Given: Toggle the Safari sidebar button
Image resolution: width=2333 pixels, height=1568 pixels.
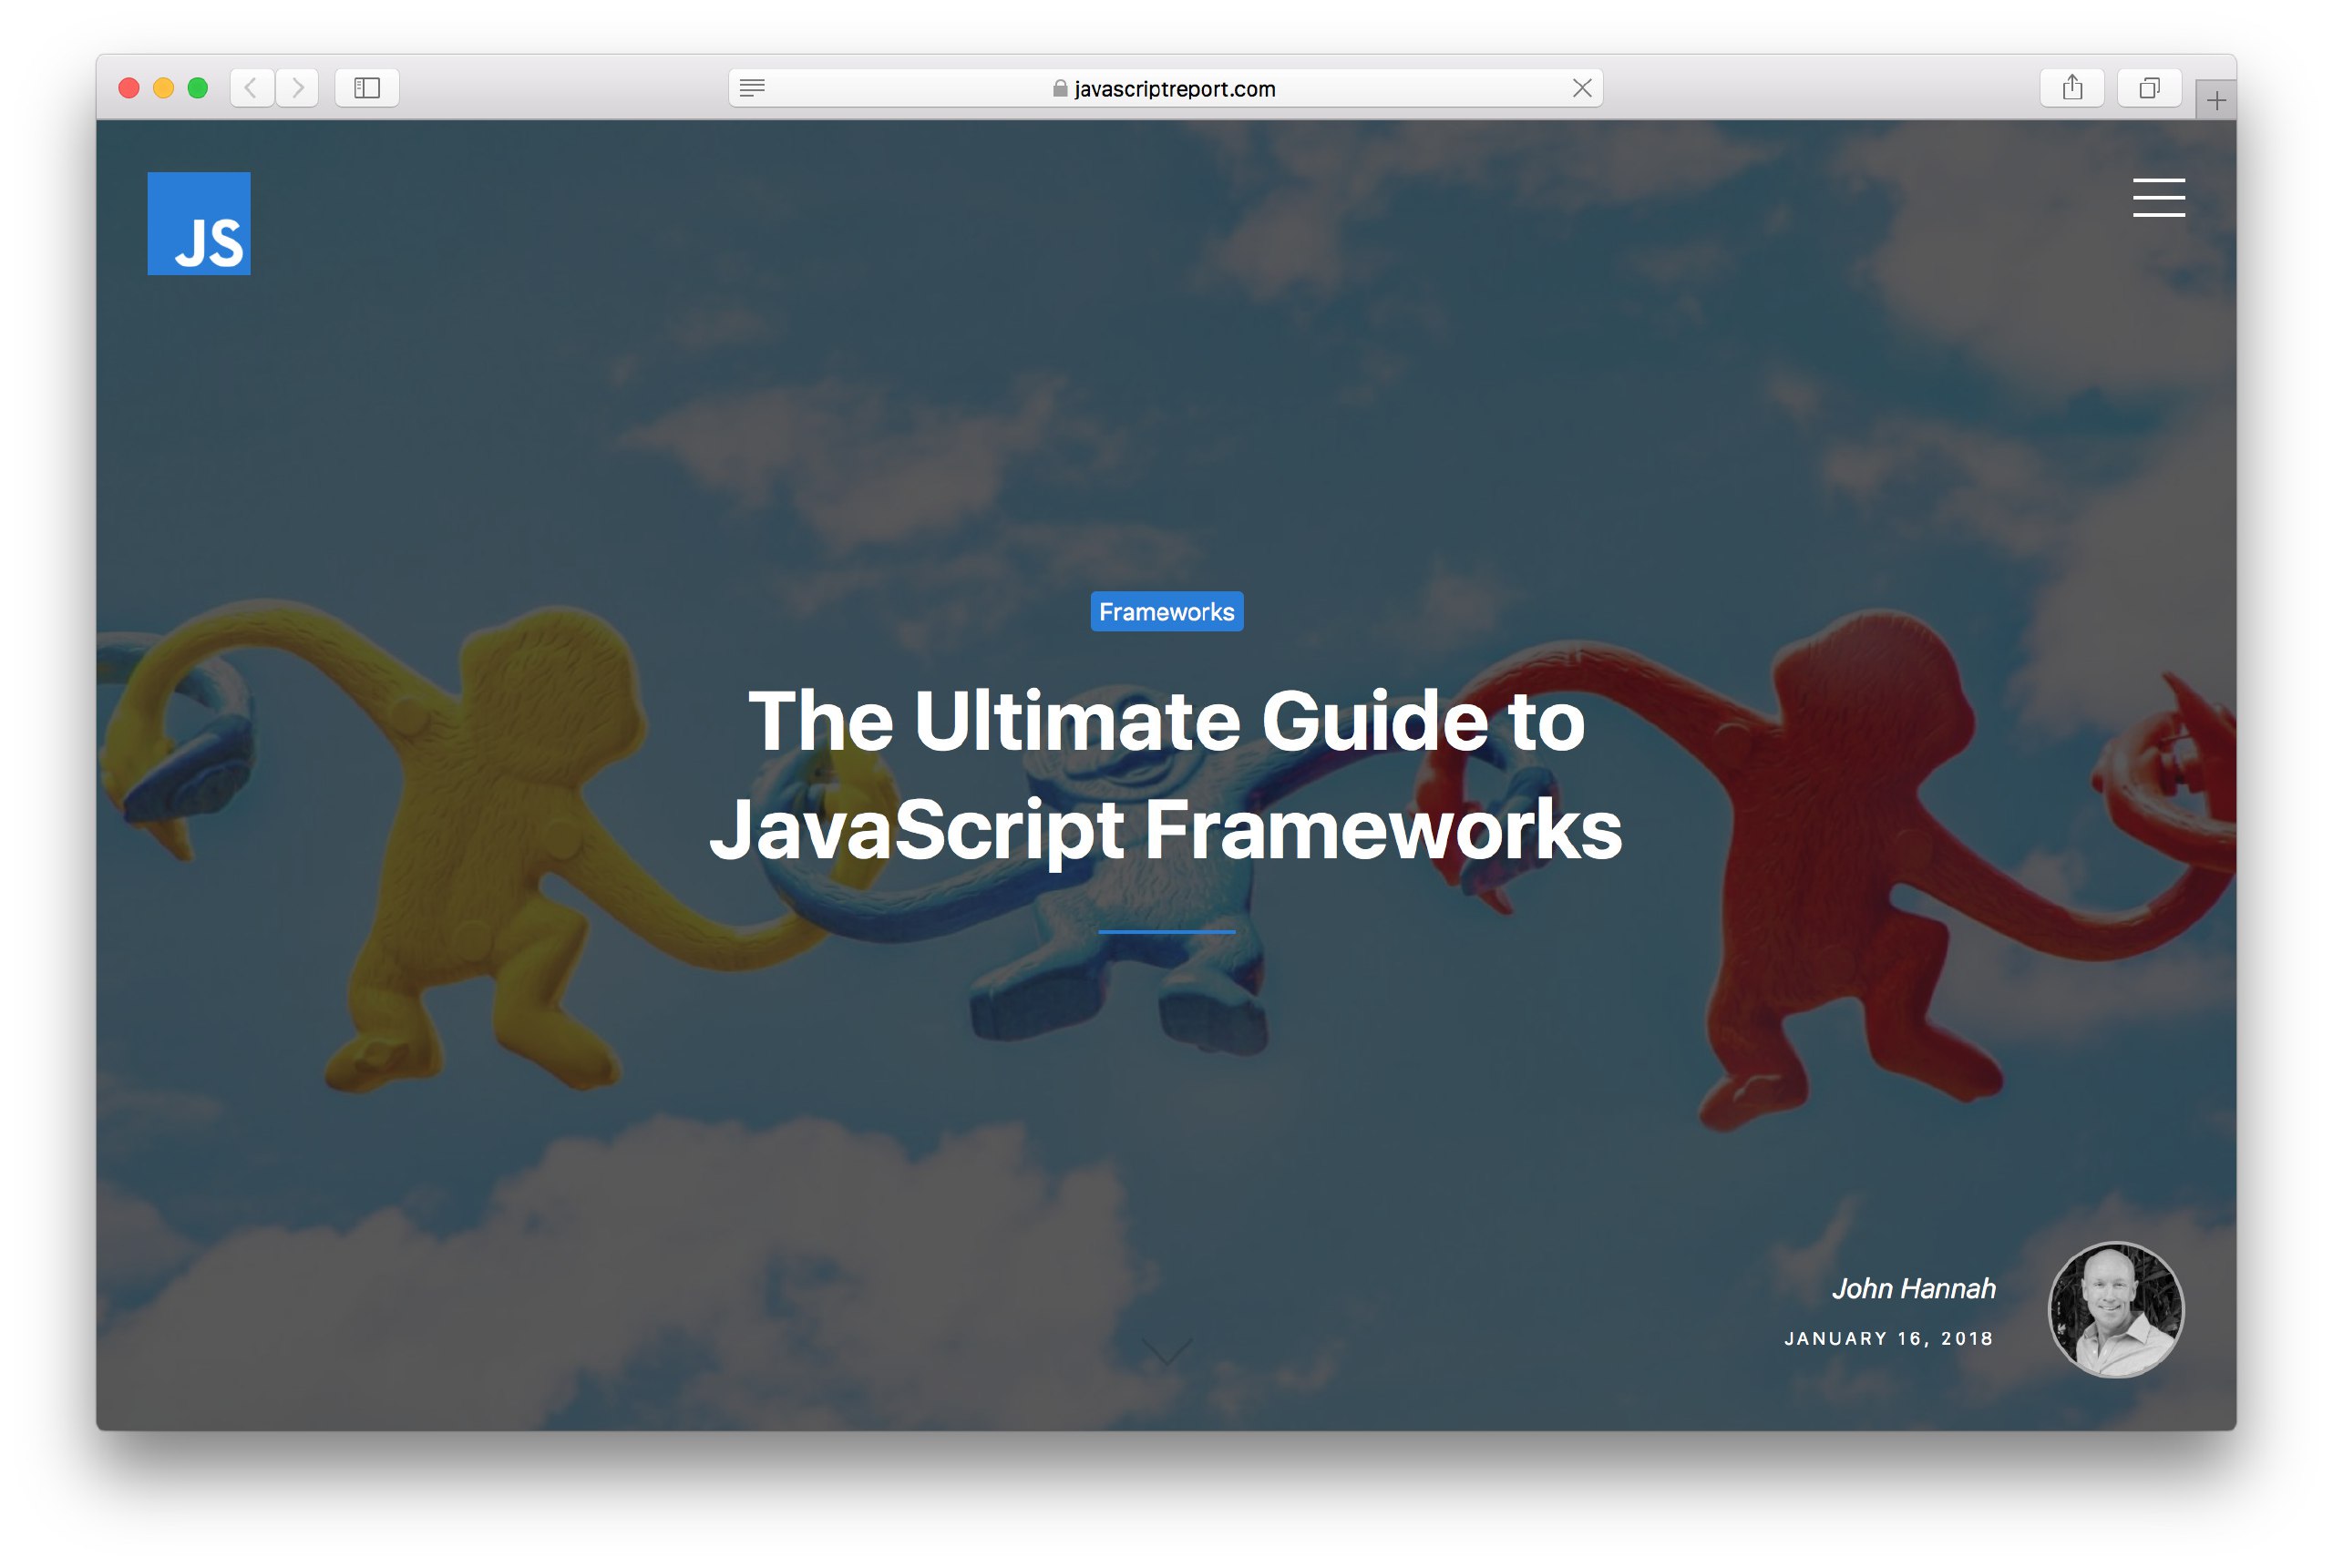Looking at the screenshot, I should pos(367,88).
